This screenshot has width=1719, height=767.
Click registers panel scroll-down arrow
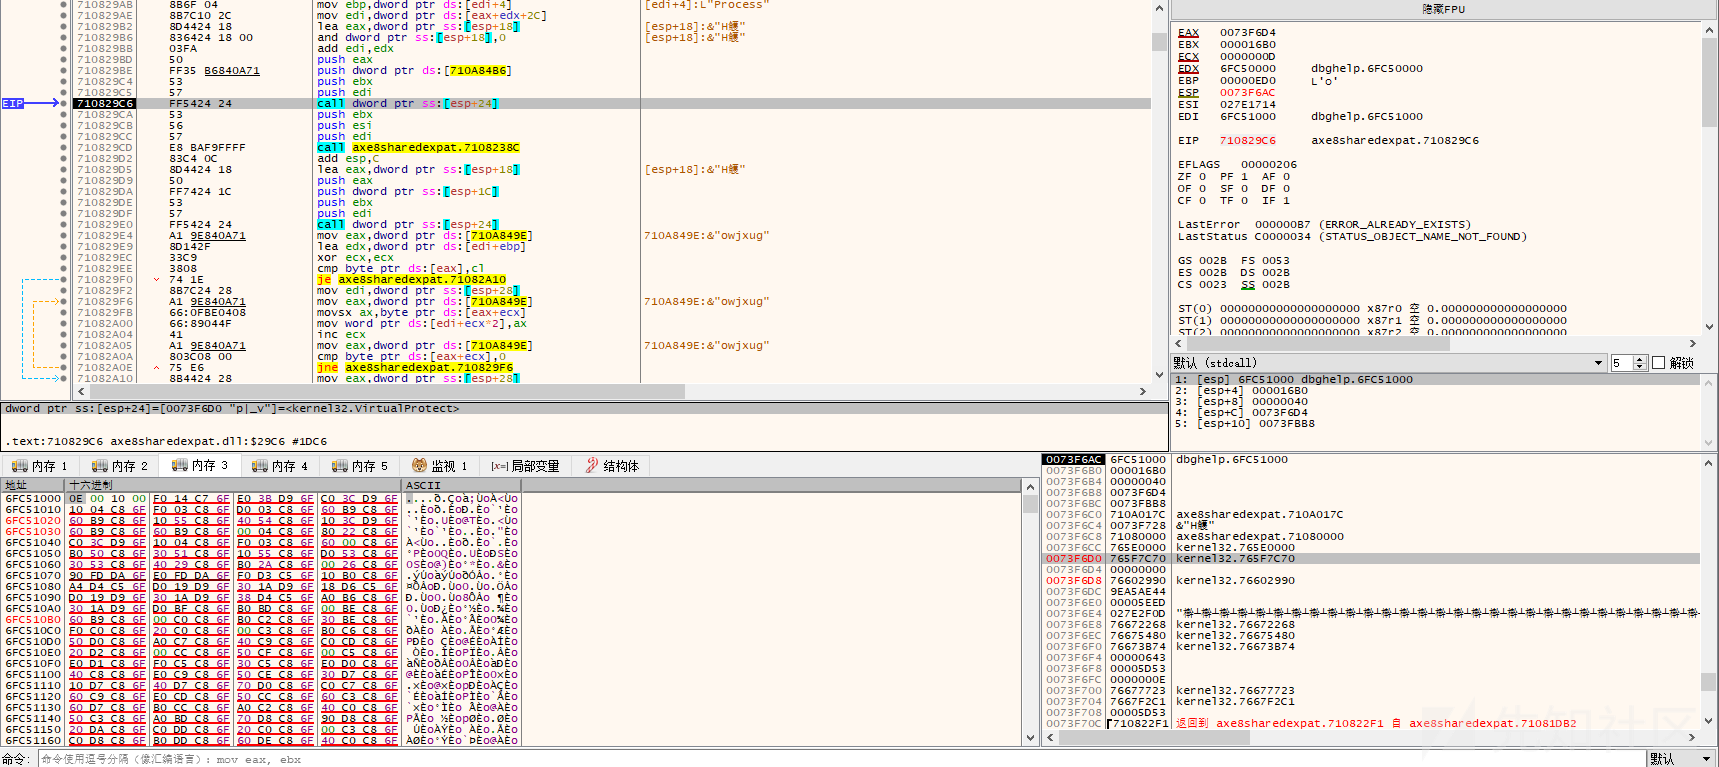coord(1709,326)
